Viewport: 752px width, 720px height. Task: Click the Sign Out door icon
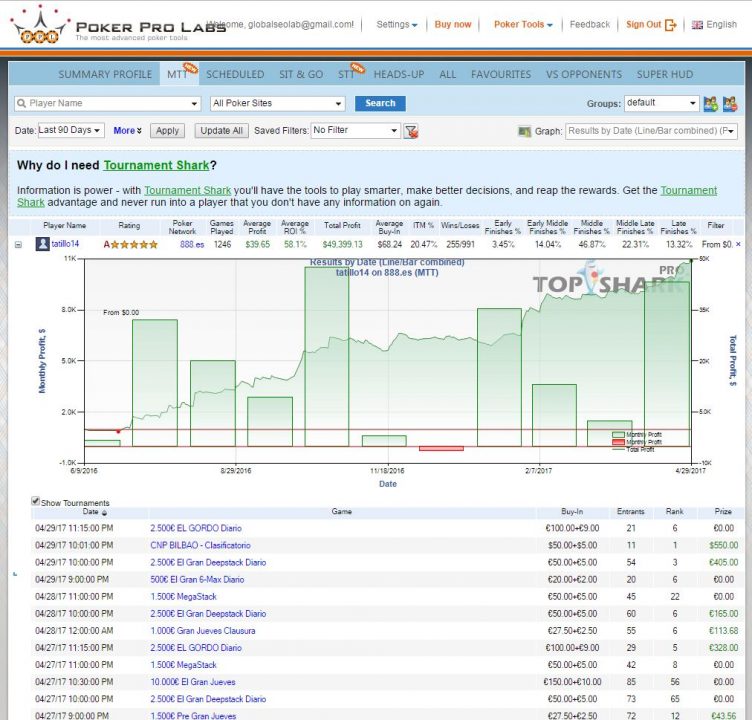point(671,25)
